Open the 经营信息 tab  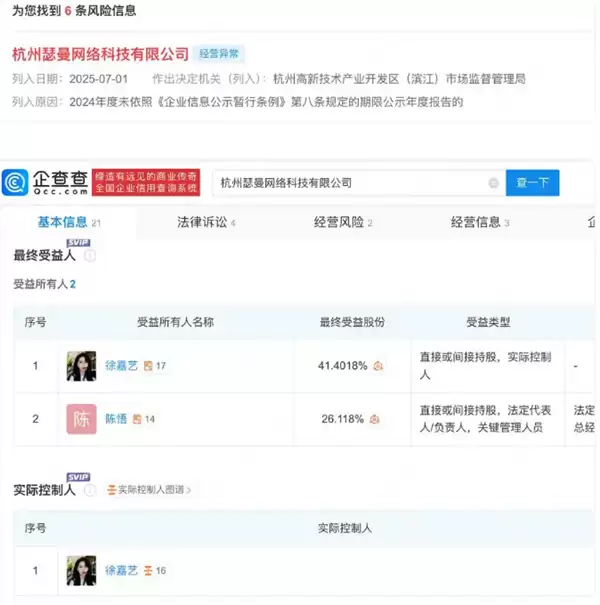coord(478,222)
